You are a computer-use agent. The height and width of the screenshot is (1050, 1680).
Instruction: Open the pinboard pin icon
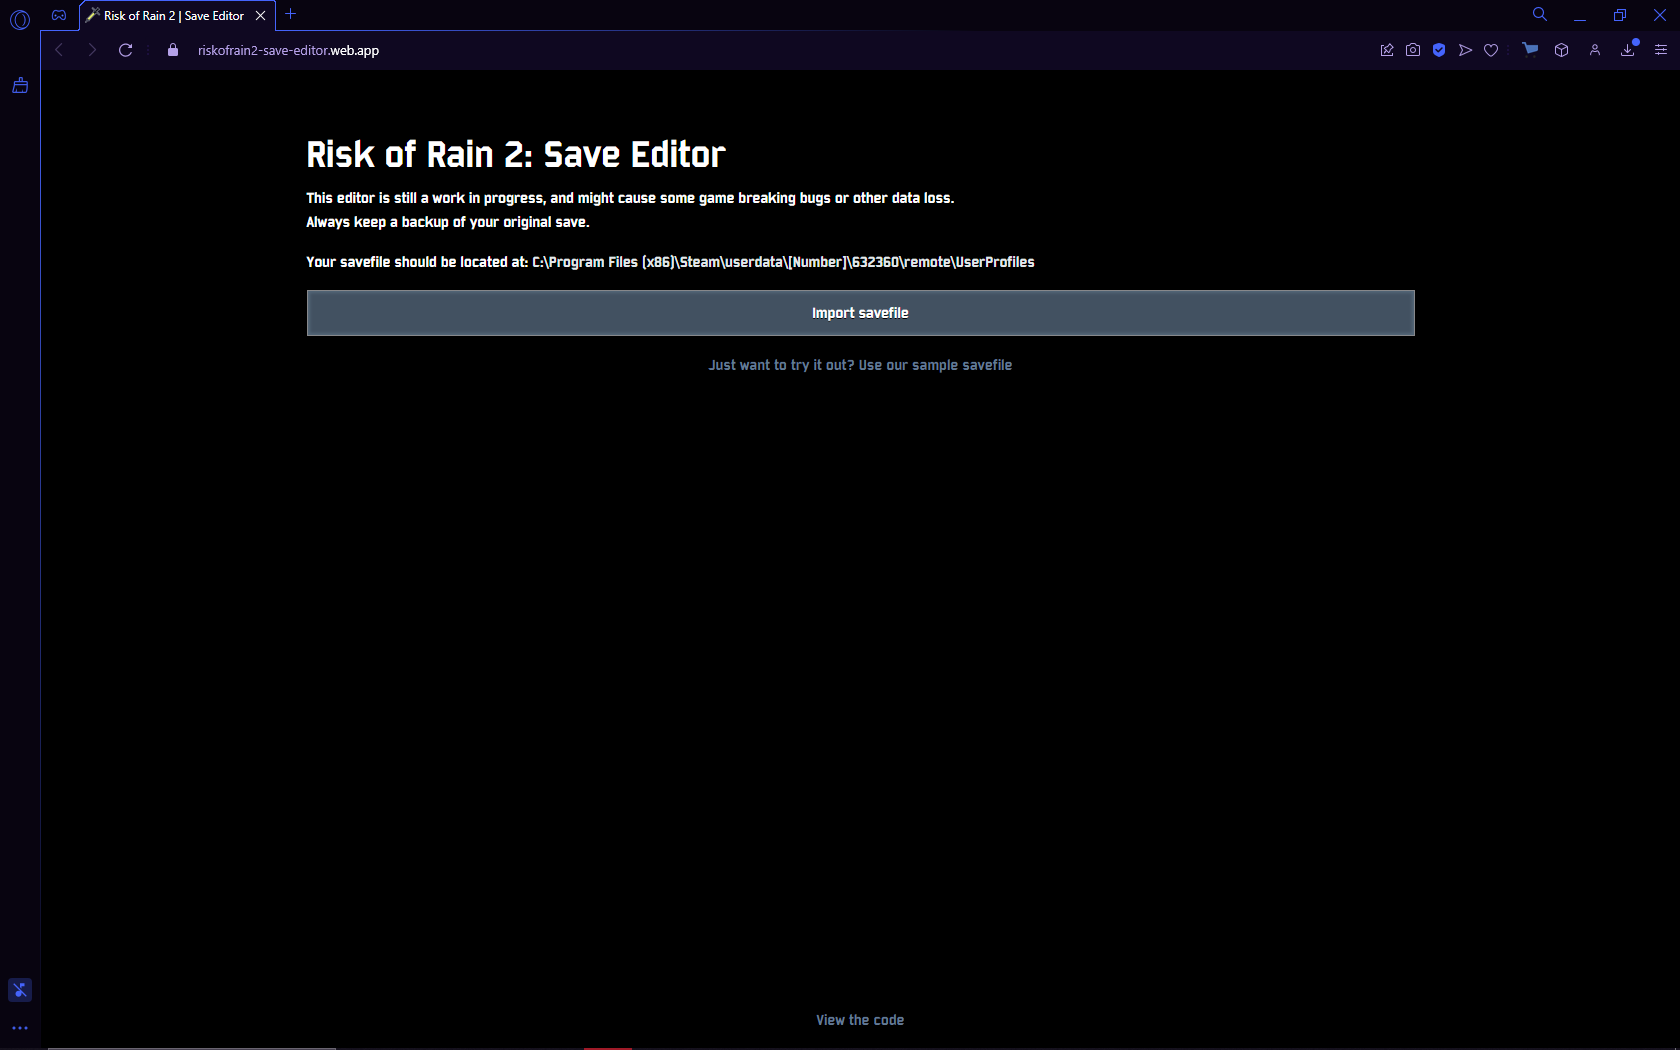1387,50
